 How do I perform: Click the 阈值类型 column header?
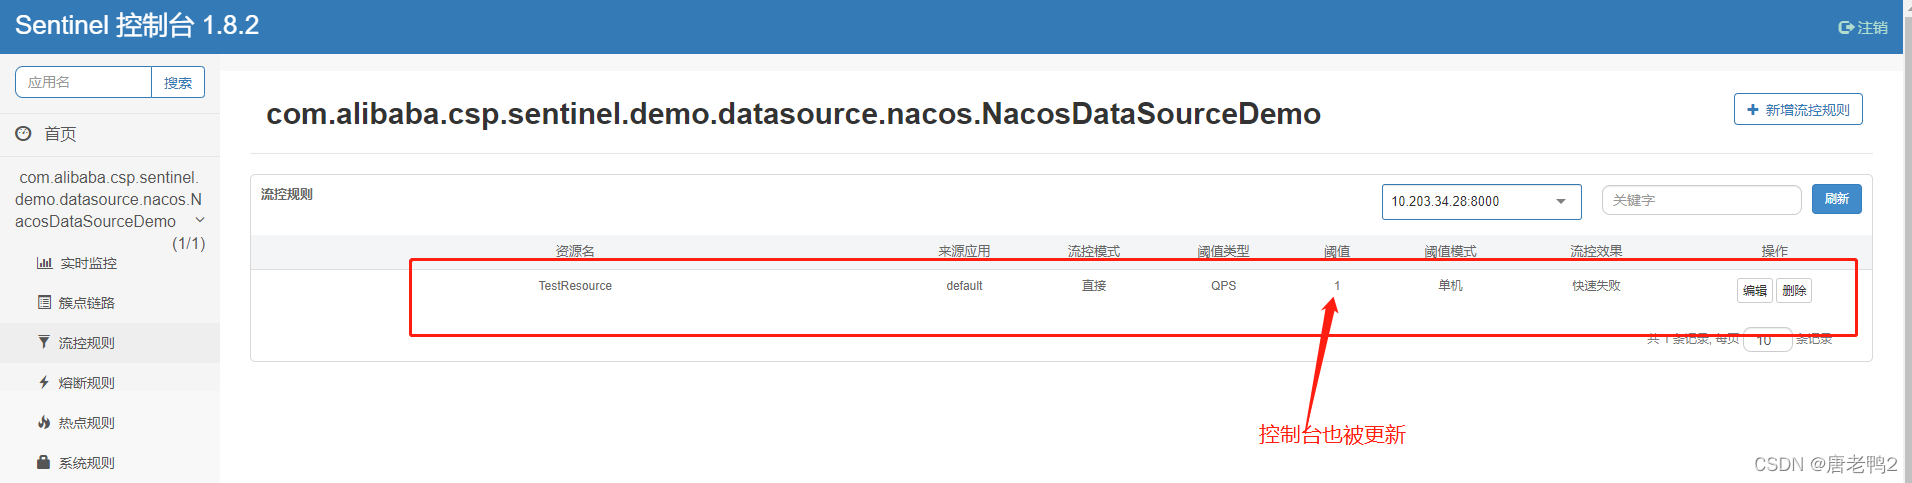click(1223, 251)
